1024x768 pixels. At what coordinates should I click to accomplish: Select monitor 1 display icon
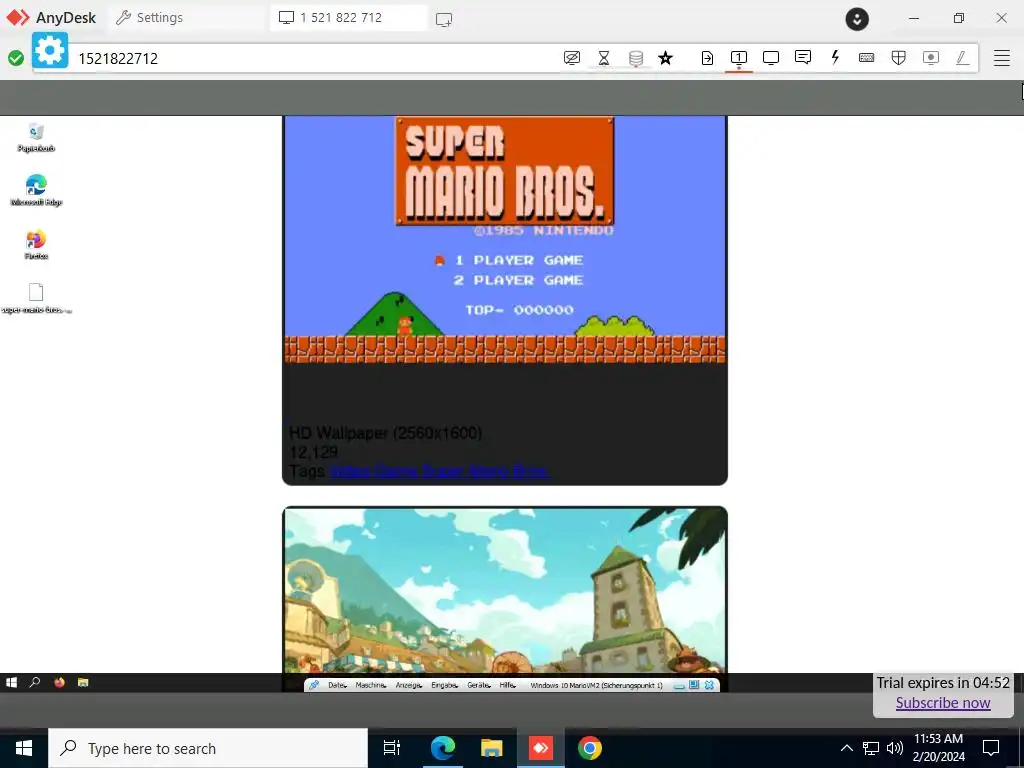point(739,58)
